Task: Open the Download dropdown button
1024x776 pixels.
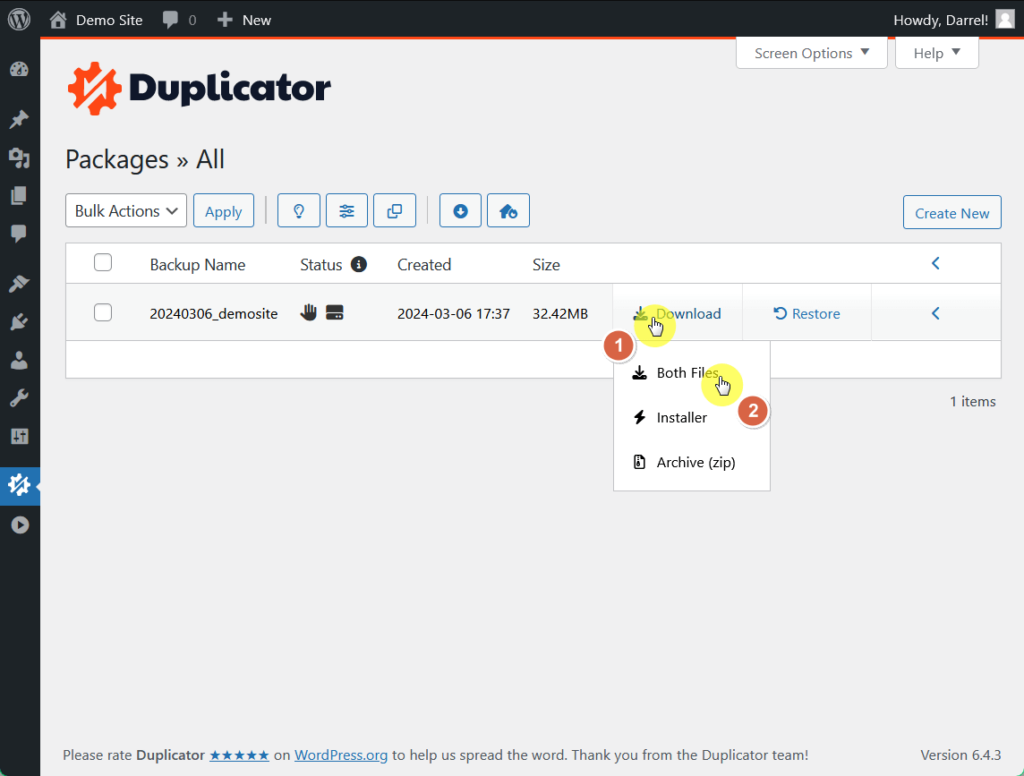Action: (x=677, y=314)
